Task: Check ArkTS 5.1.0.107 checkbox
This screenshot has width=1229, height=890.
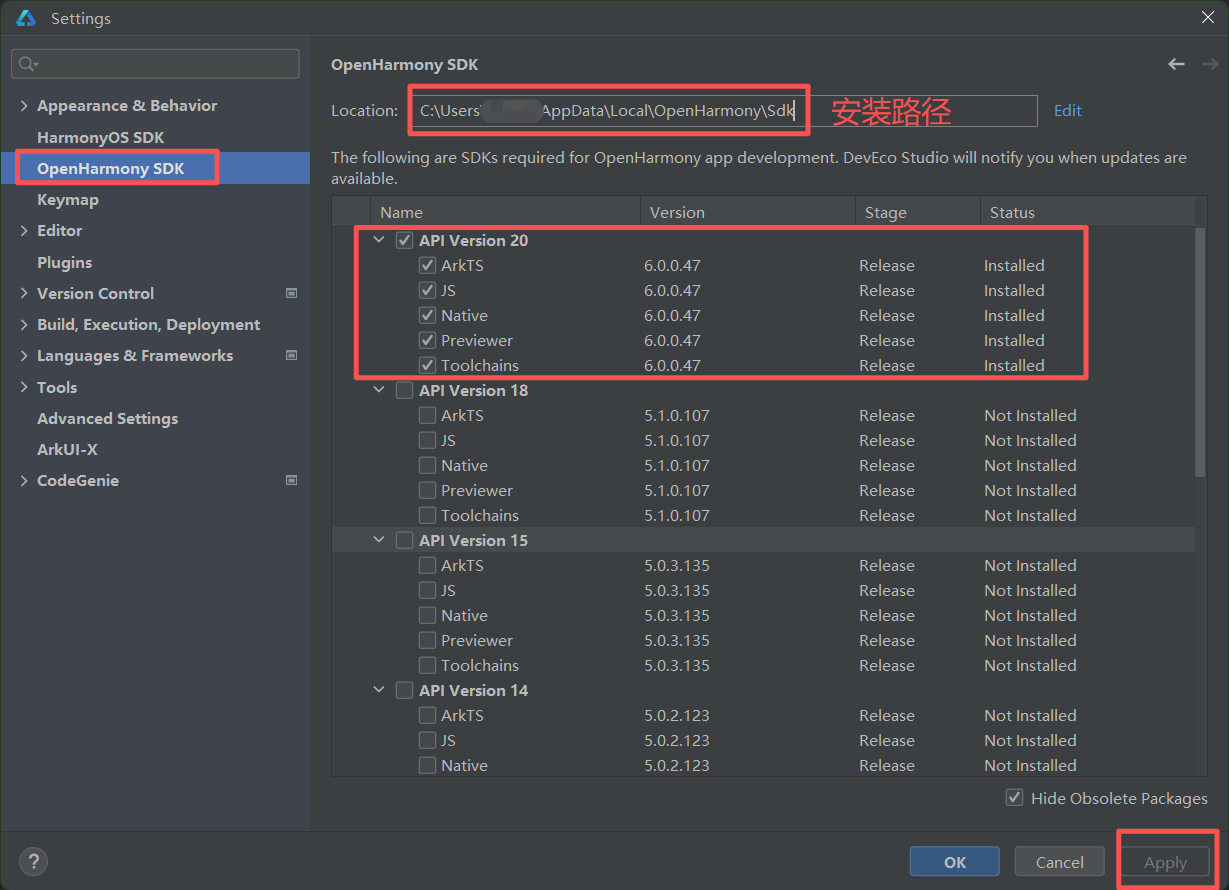Action: [427, 415]
